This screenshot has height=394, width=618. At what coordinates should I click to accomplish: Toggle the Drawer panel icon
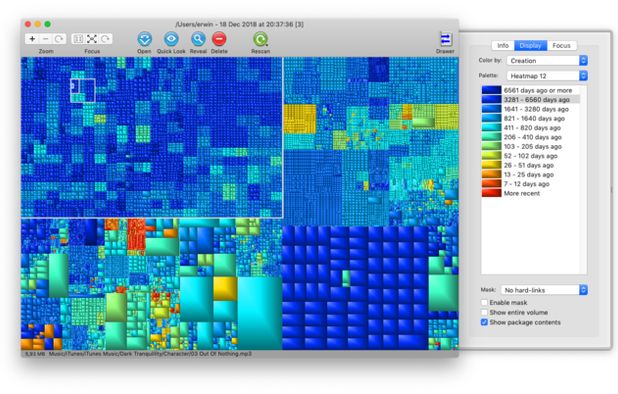445,39
